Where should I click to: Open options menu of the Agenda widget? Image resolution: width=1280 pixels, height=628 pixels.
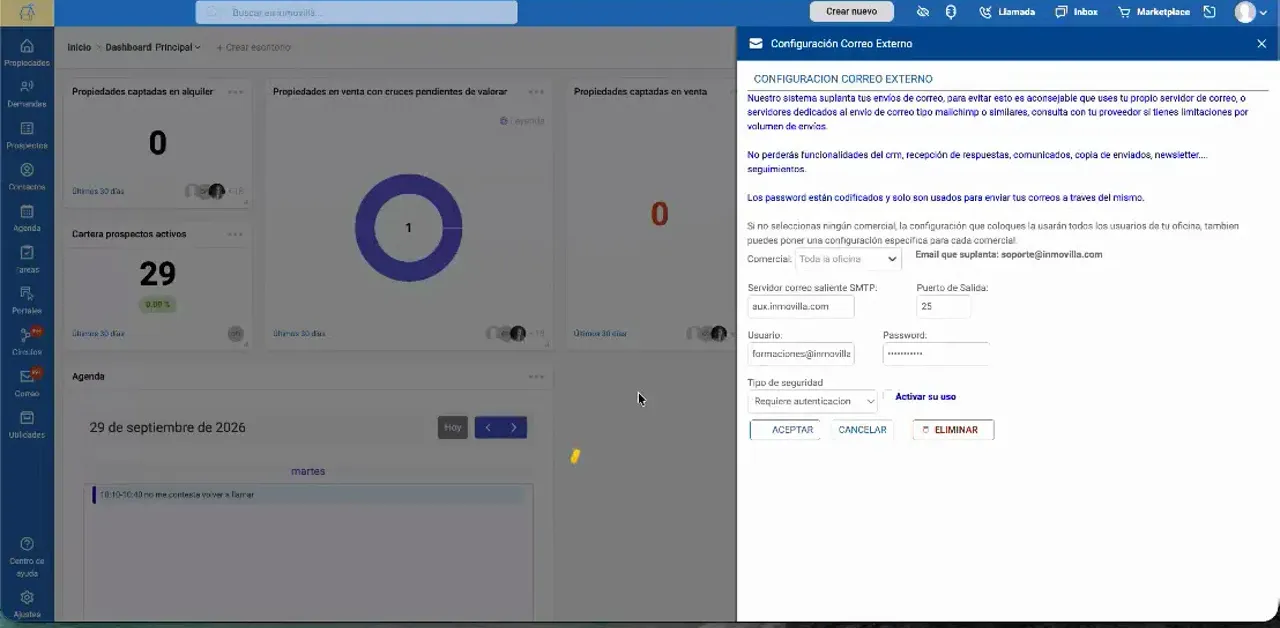(537, 377)
